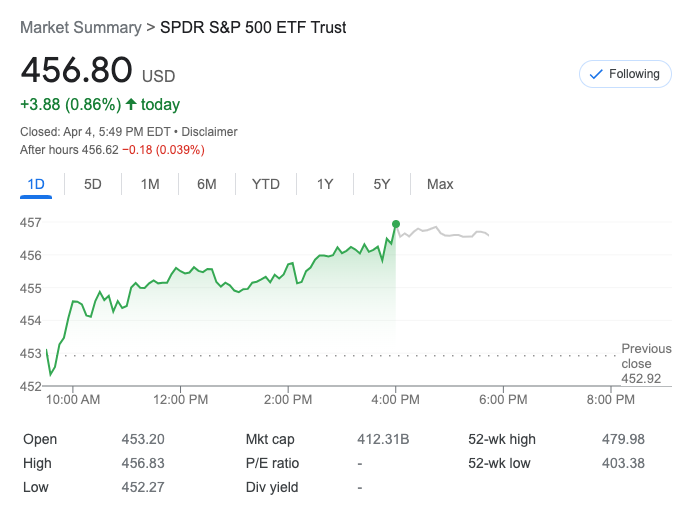View the 5Y price history
This screenshot has height=509, width=694.
pos(382,184)
